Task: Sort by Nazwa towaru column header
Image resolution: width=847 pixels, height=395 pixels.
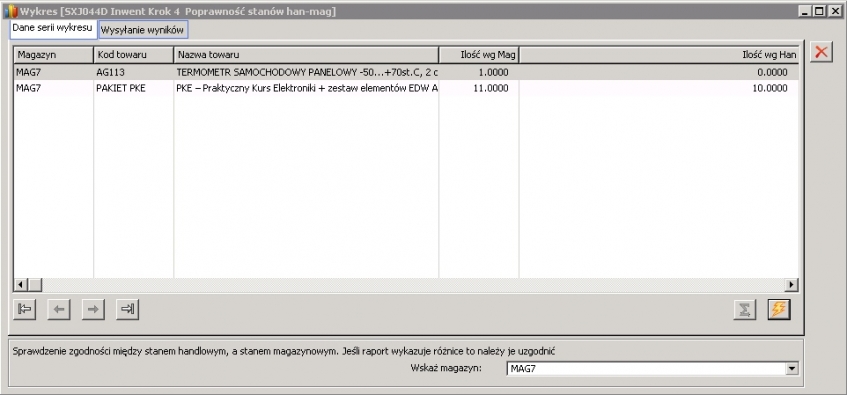Action: (306, 55)
